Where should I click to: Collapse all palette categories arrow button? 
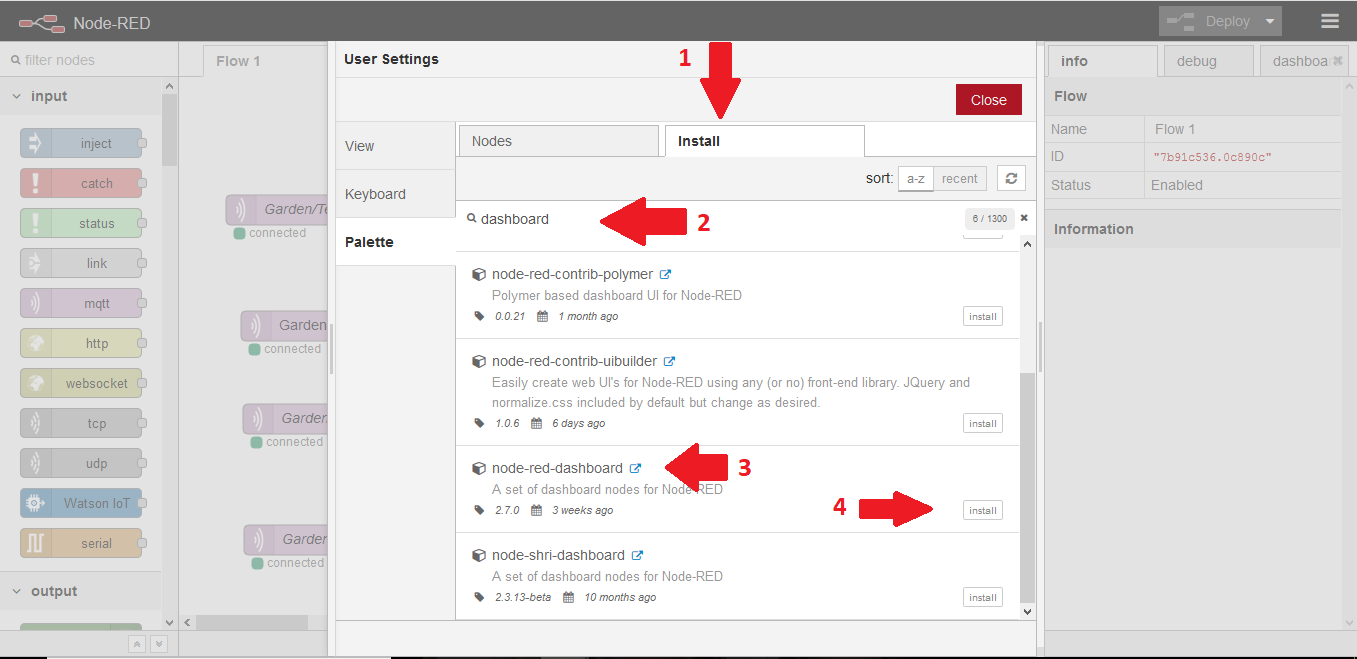(x=138, y=644)
